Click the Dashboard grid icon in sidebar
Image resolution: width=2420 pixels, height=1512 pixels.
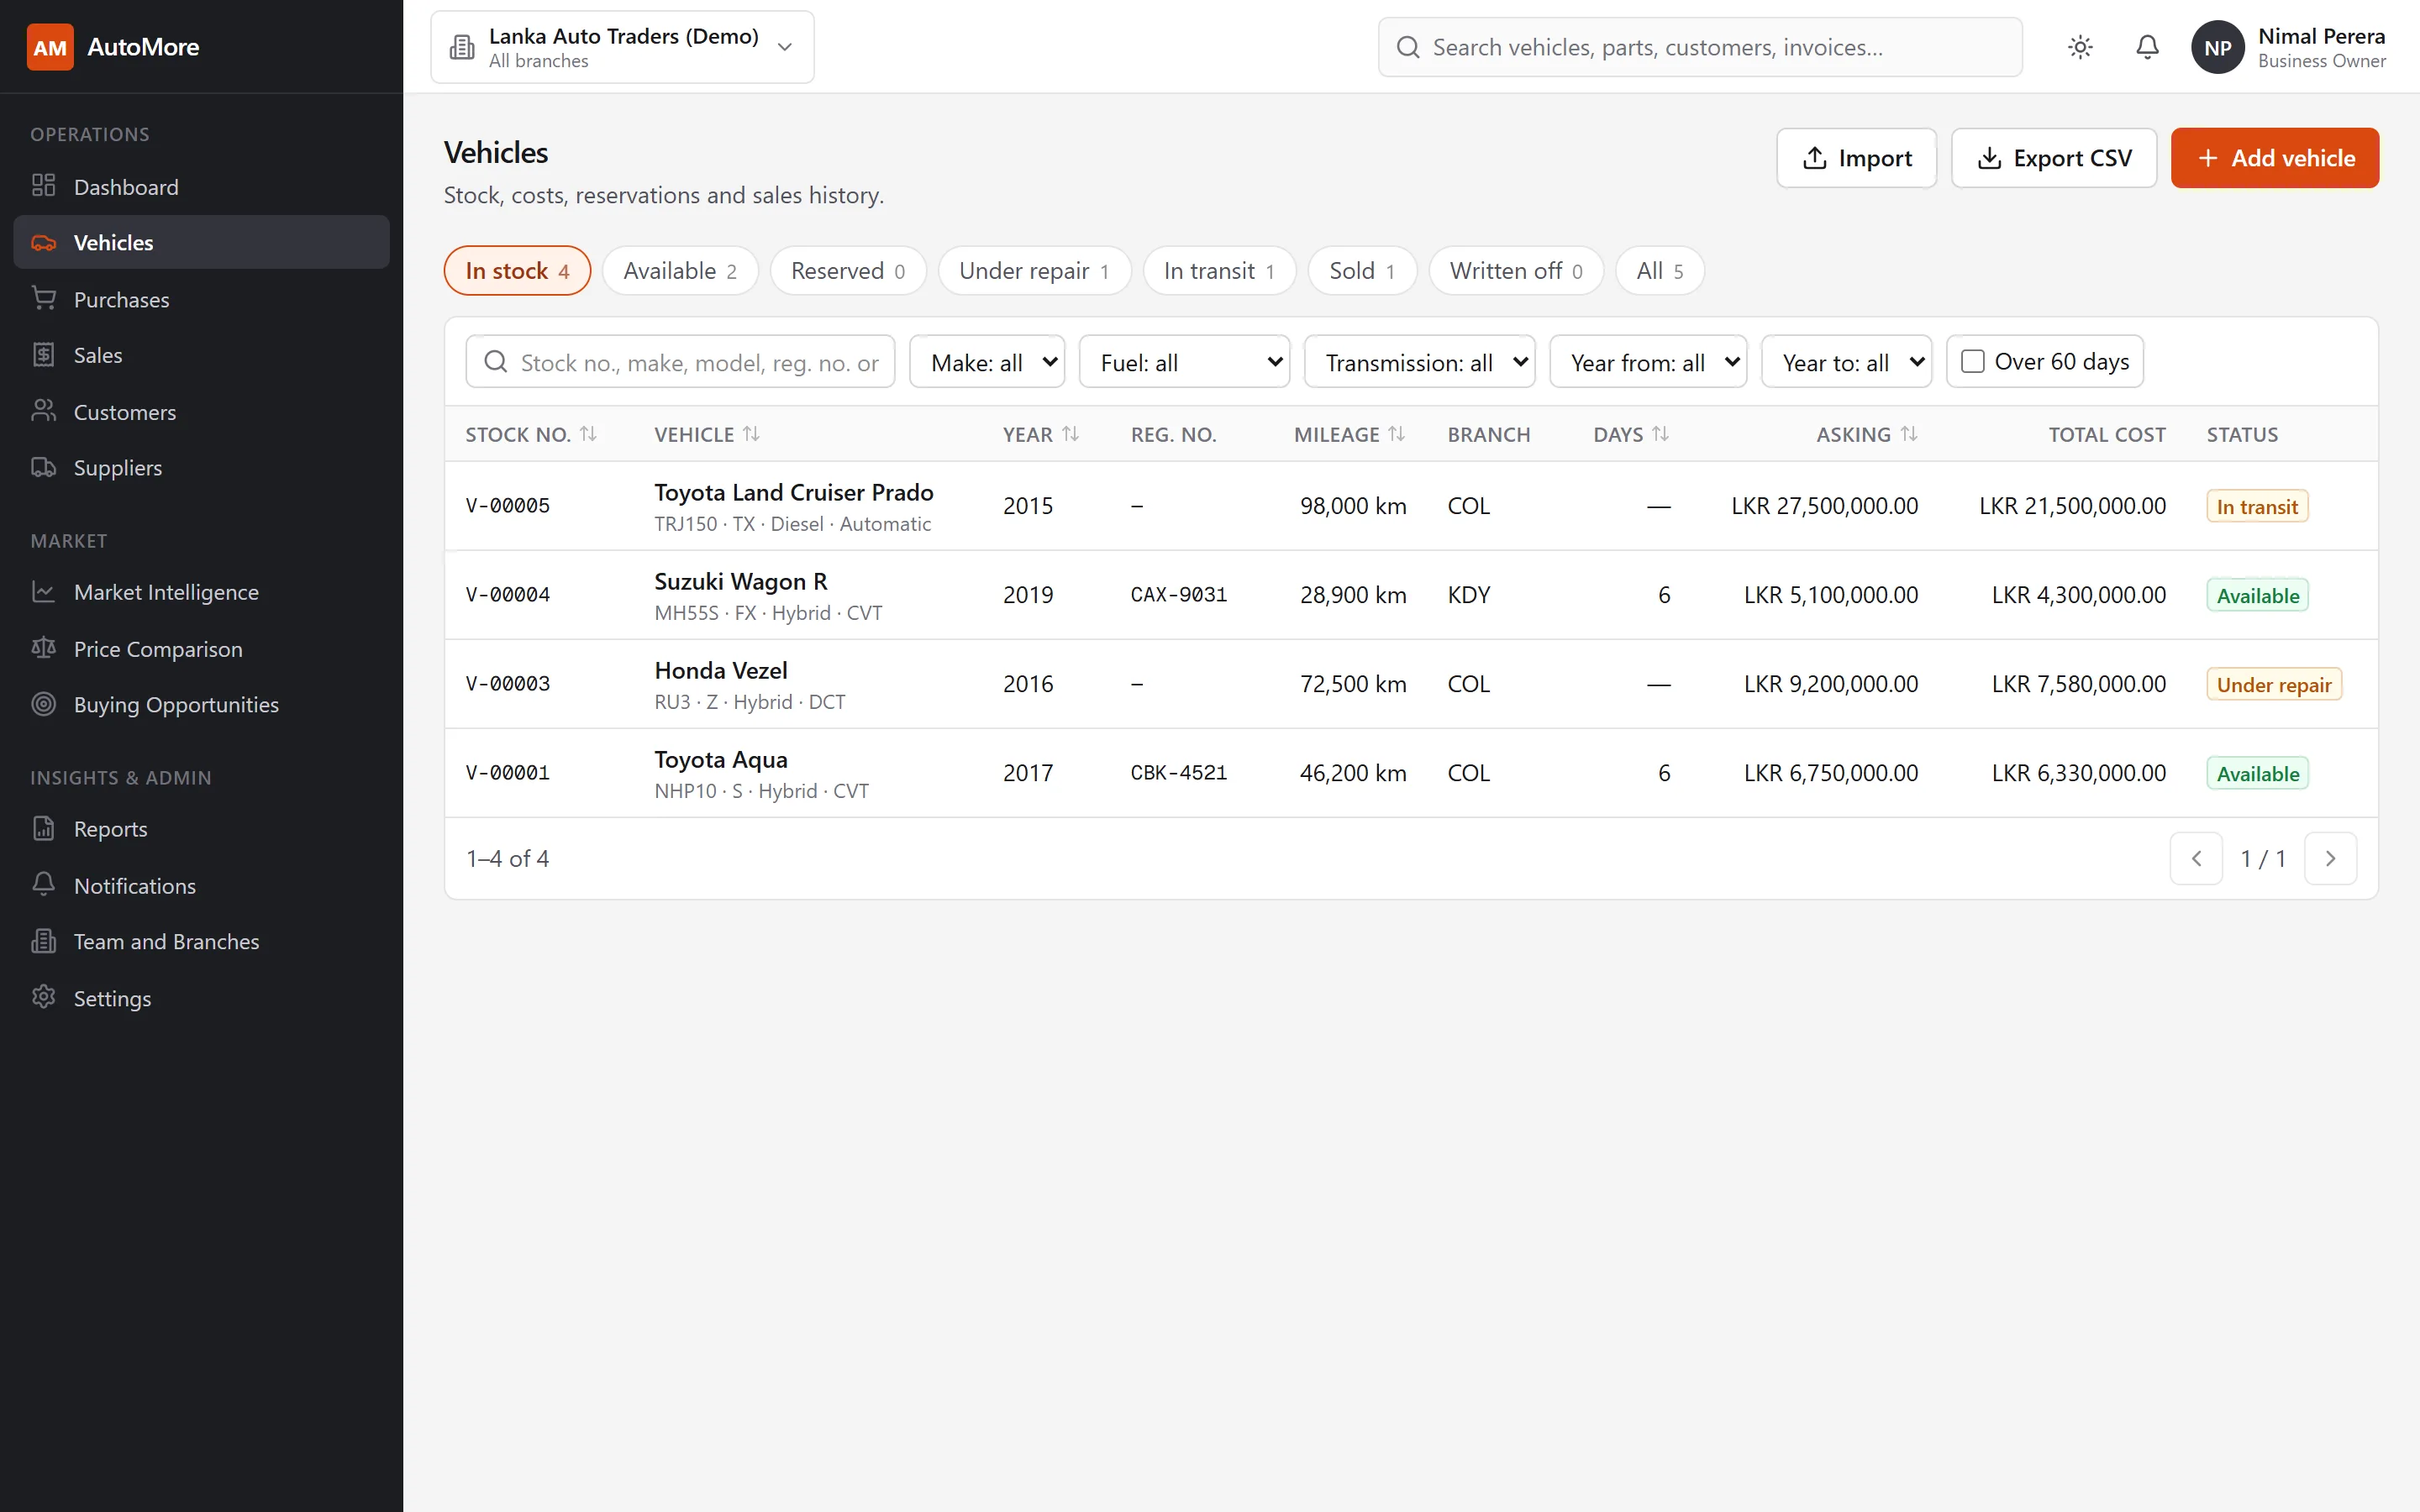[x=43, y=186]
